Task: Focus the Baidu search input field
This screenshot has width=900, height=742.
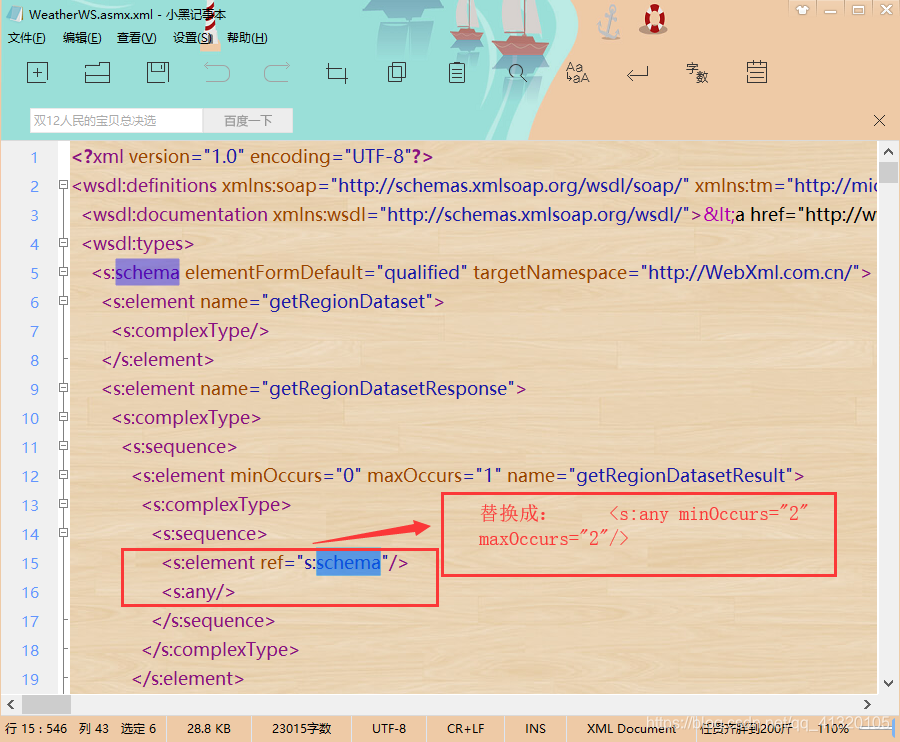Action: tap(117, 121)
